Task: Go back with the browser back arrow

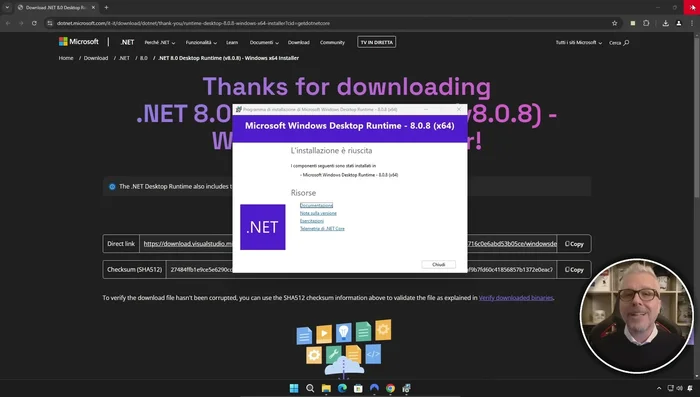Action: click(x=8, y=23)
